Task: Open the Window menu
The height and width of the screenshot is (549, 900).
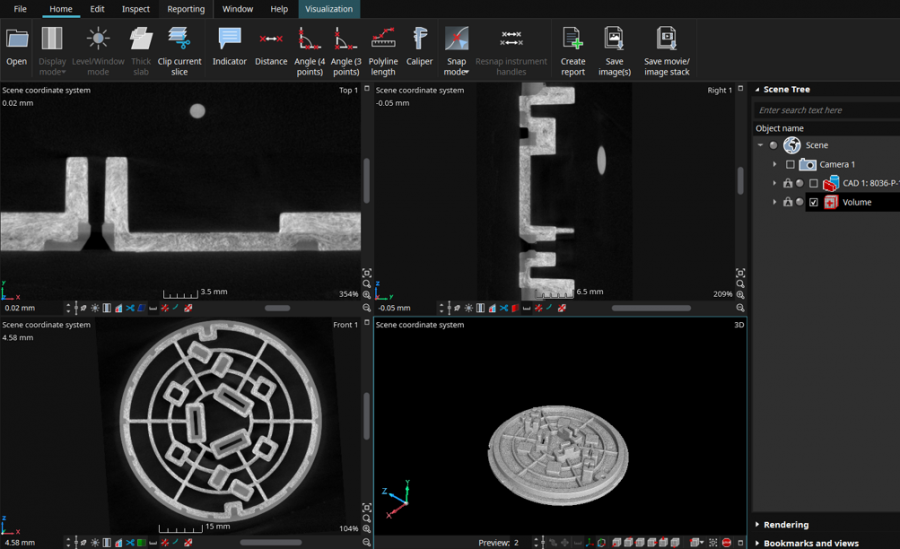Action: point(238,9)
